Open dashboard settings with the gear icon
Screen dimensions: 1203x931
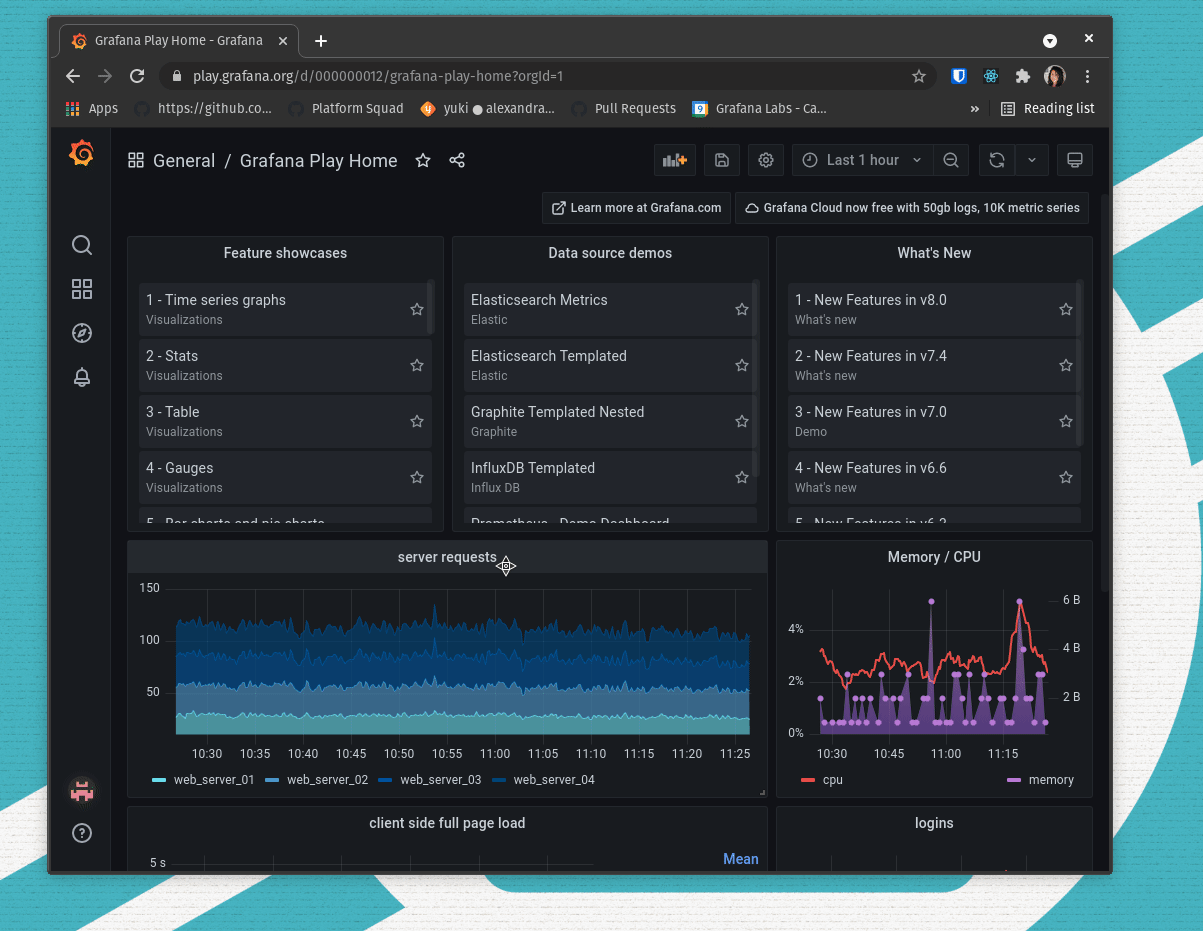[766, 160]
